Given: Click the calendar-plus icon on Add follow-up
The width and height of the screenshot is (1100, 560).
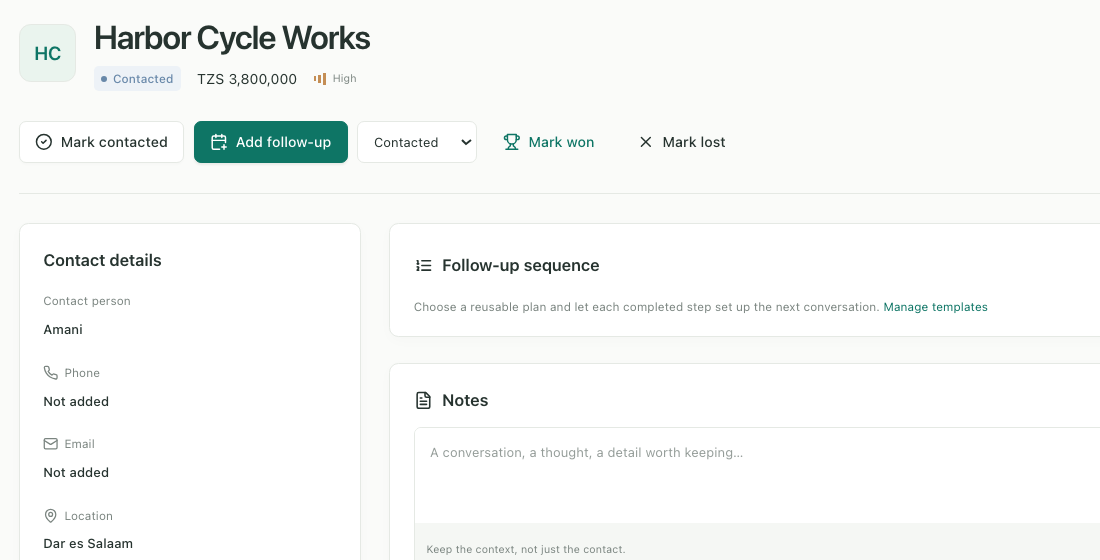Looking at the screenshot, I should tap(219, 142).
